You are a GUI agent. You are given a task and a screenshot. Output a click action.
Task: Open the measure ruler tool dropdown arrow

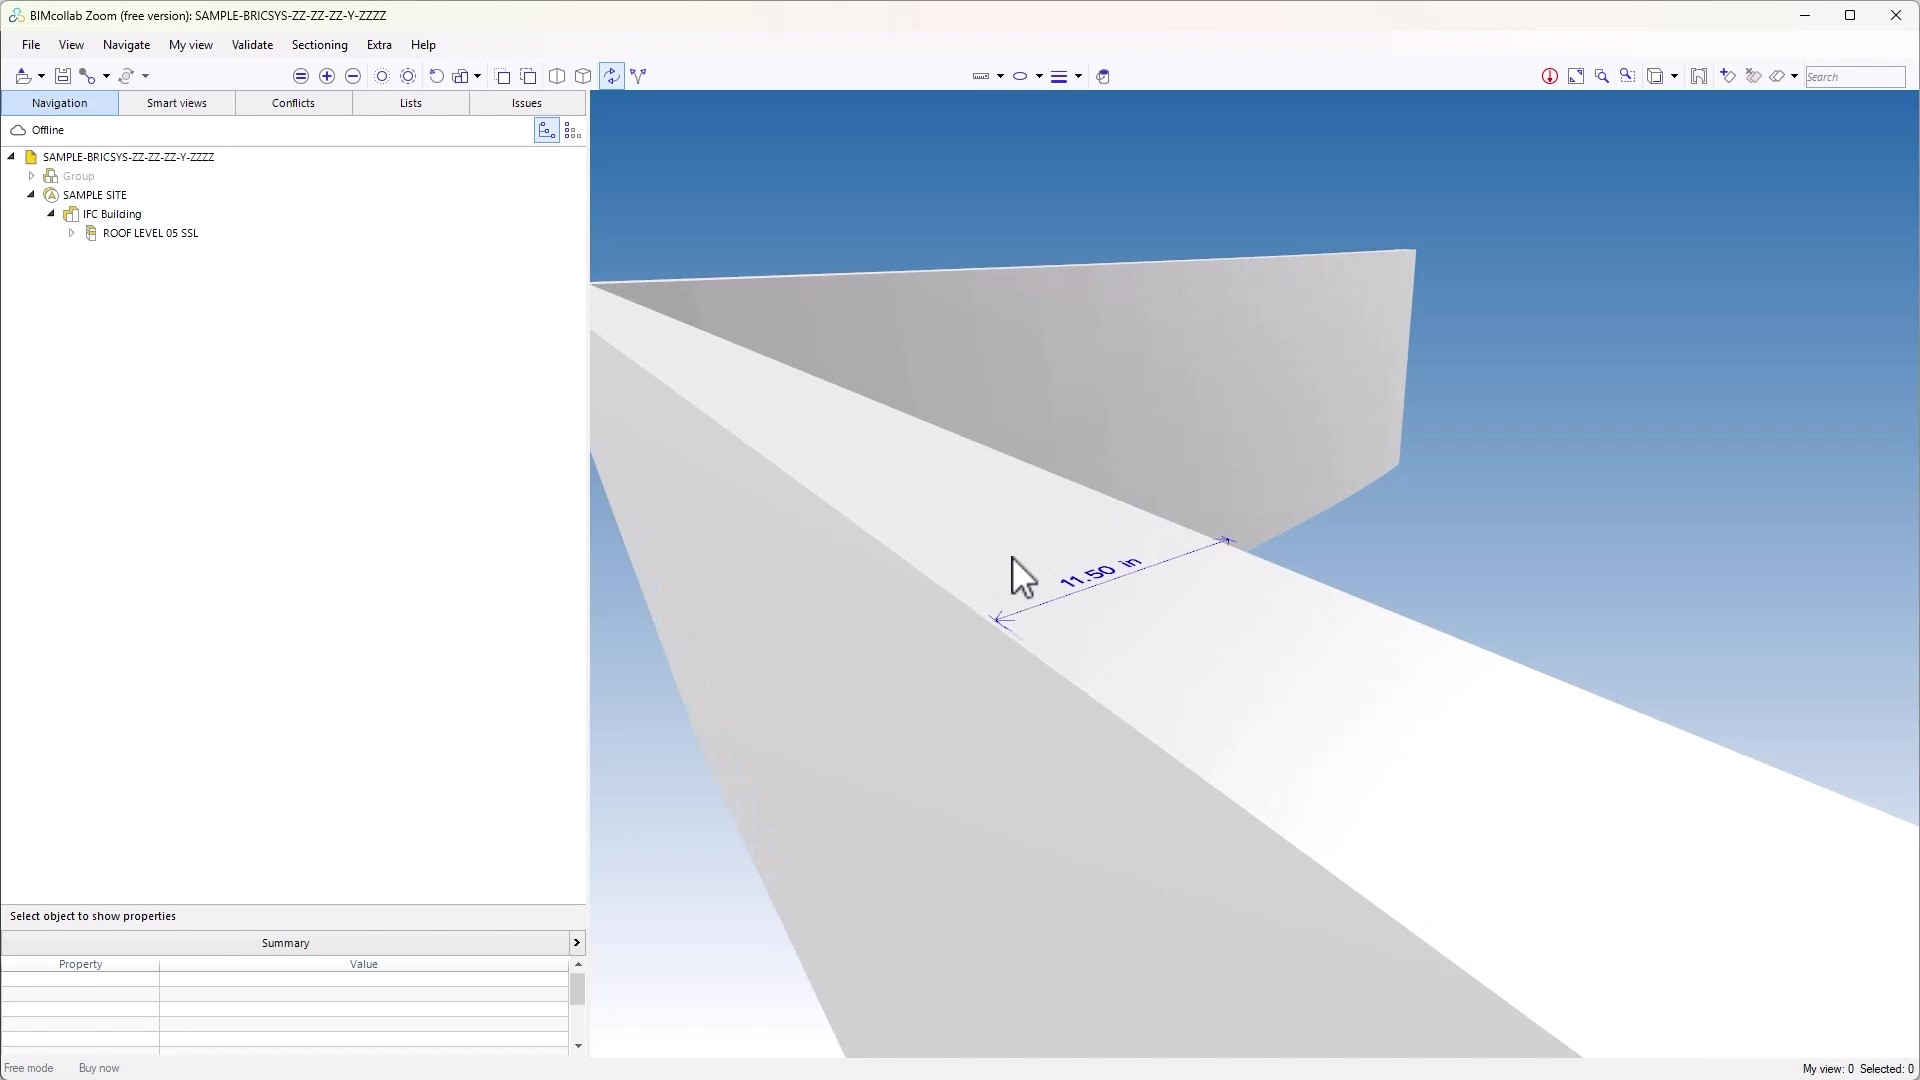click(1000, 76)
